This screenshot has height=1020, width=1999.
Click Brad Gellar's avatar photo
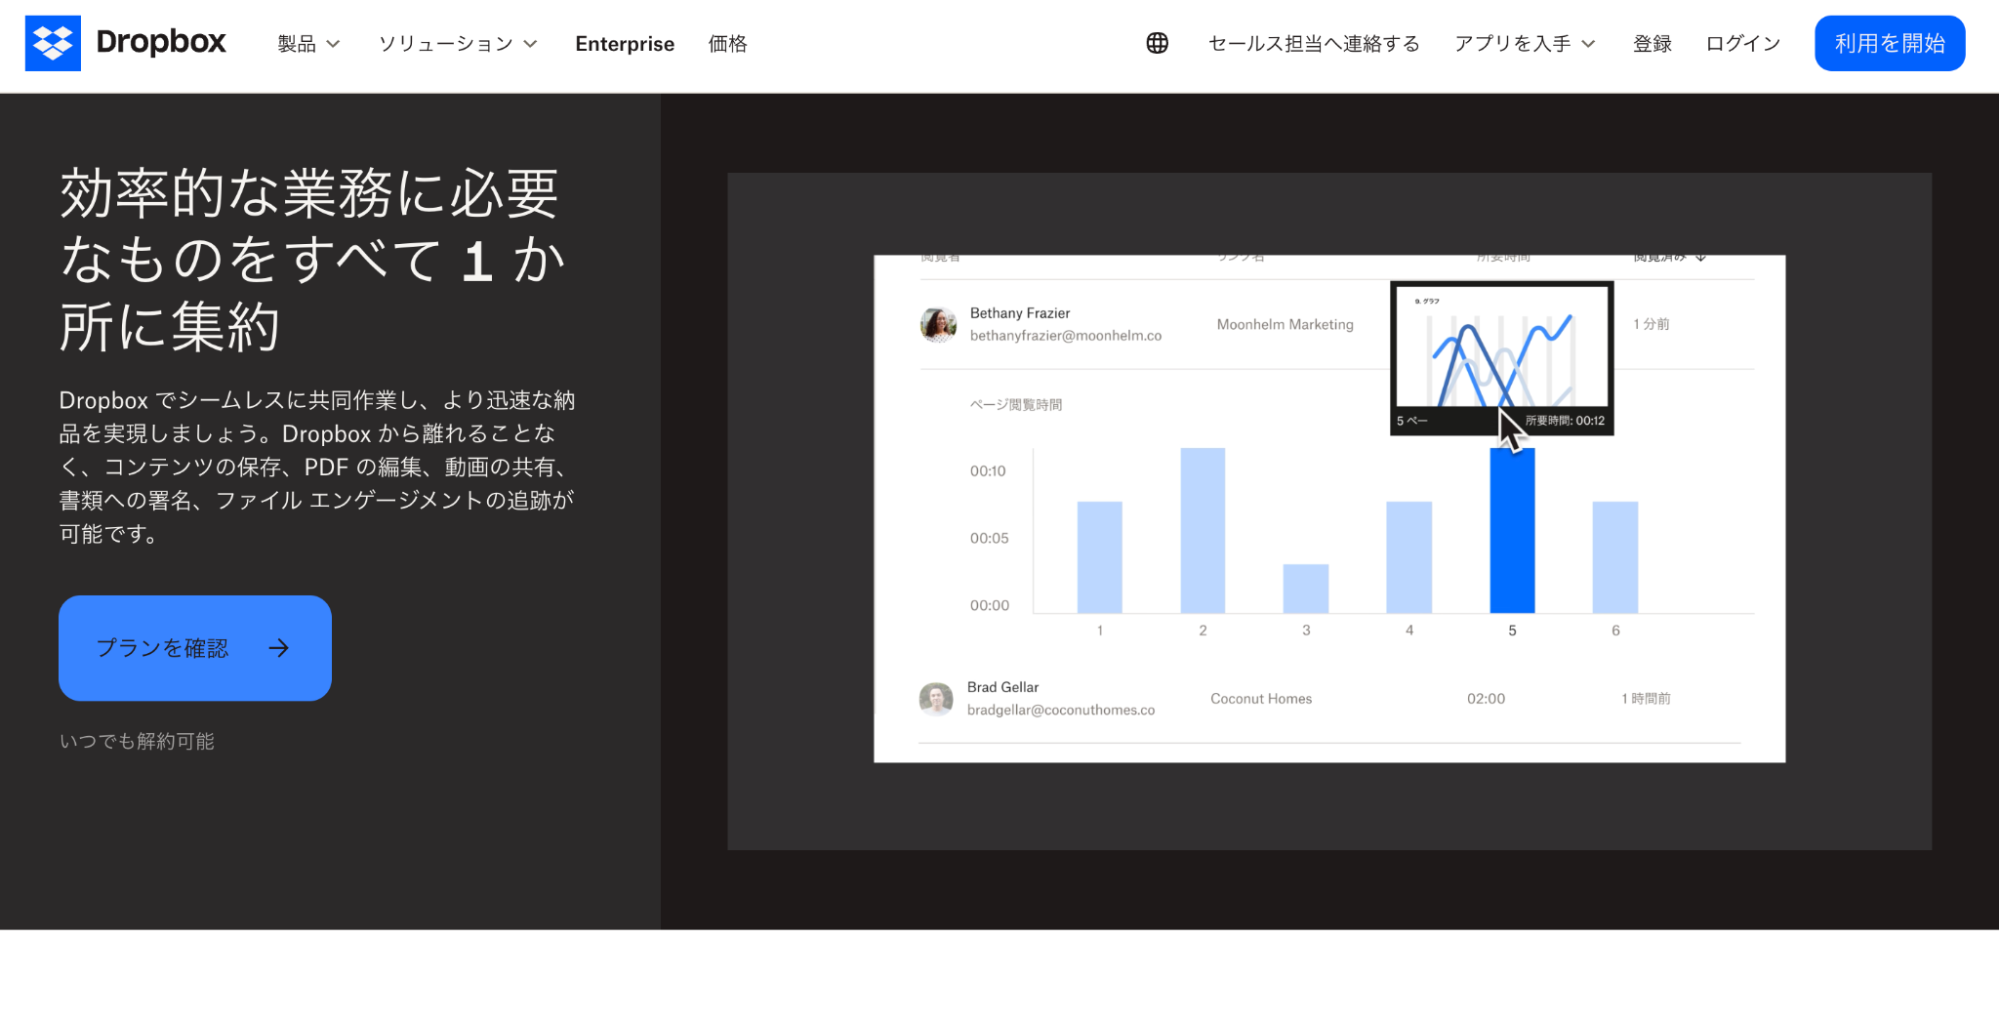click(936, 698)
